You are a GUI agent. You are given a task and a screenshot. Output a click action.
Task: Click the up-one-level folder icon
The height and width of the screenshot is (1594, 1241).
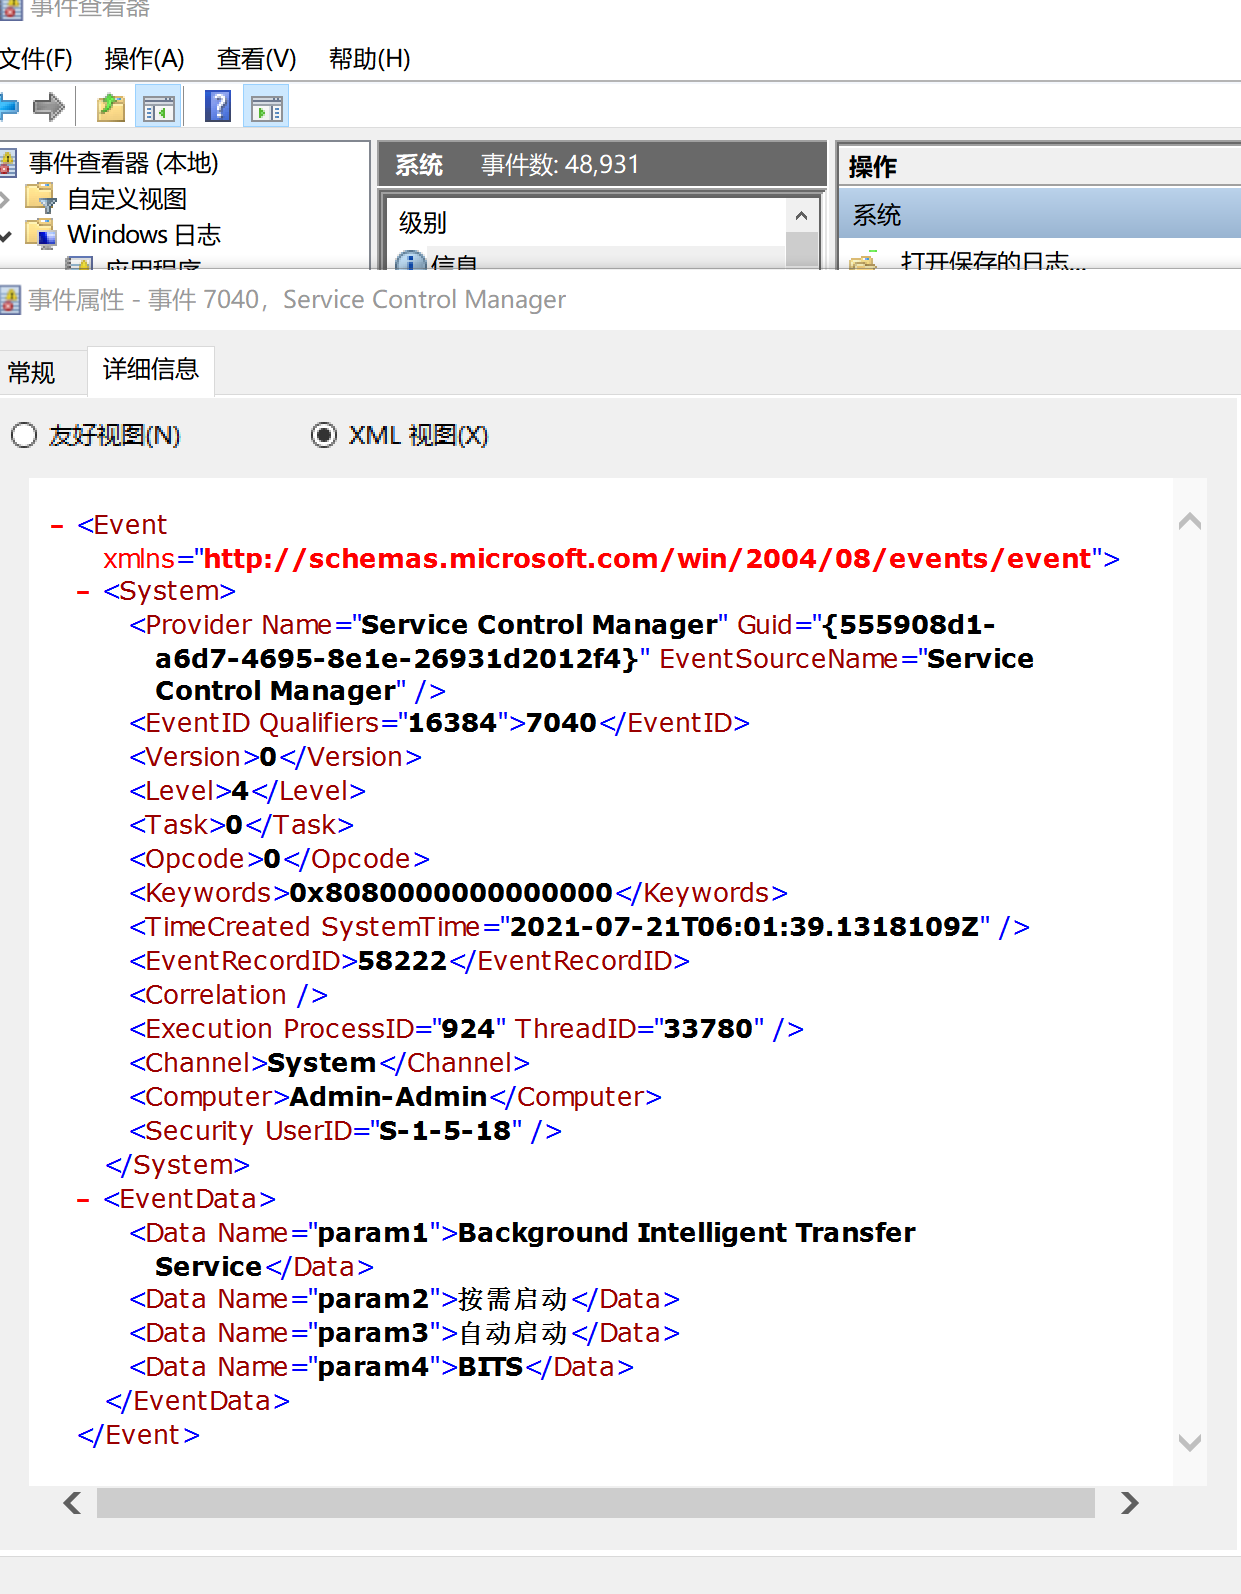pos(110,107)
